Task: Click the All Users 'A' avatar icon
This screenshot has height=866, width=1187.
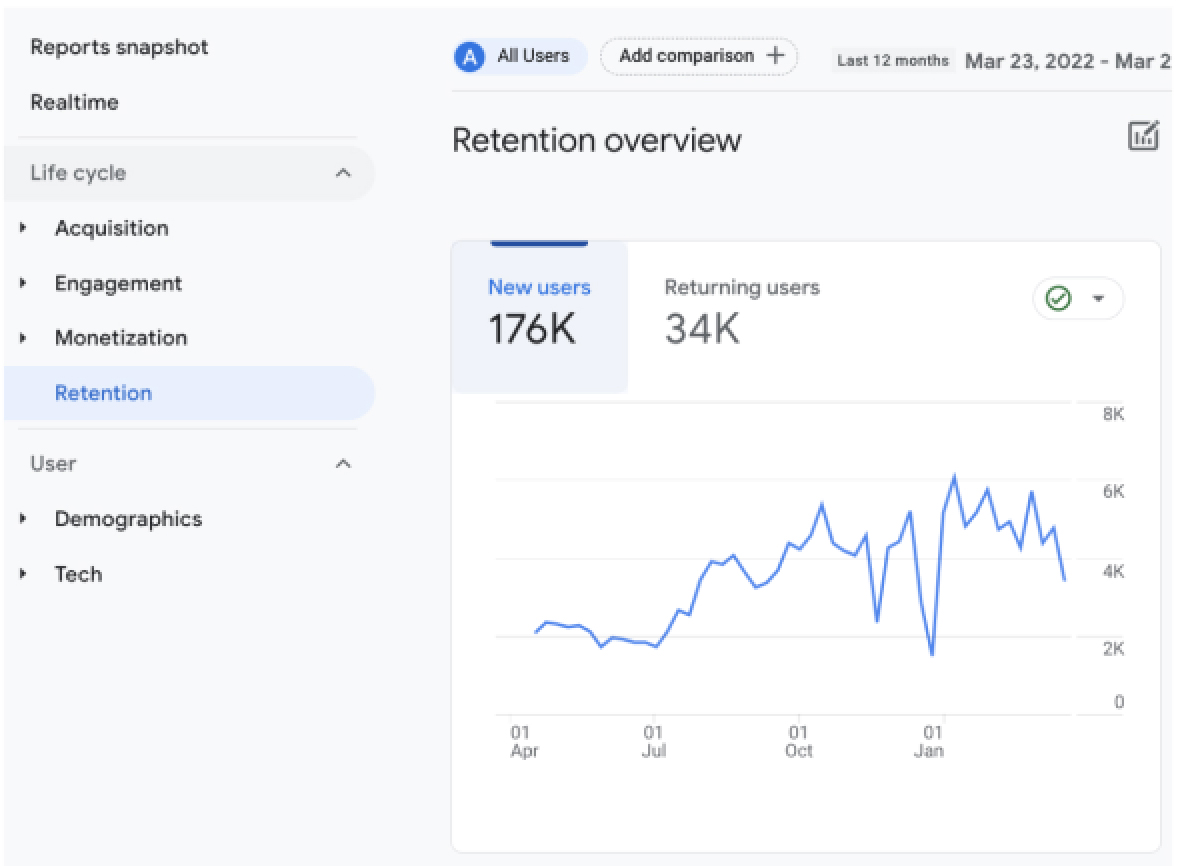Action: point(469,57)
